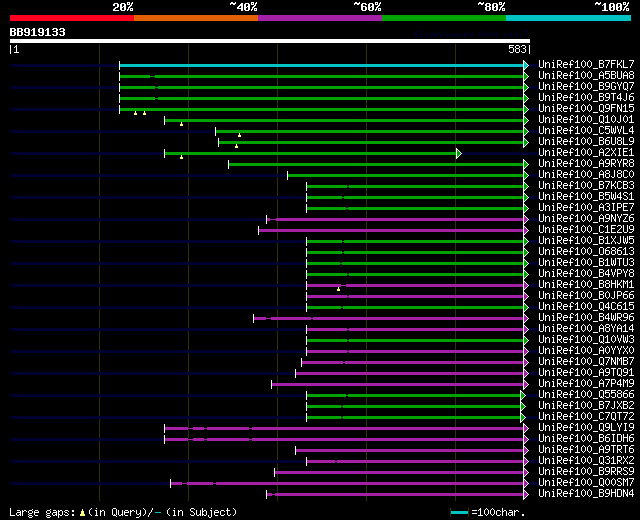Click the UniRef100_B7FKL7 hit label
The image size is (640, 520).
coord(586,64)
